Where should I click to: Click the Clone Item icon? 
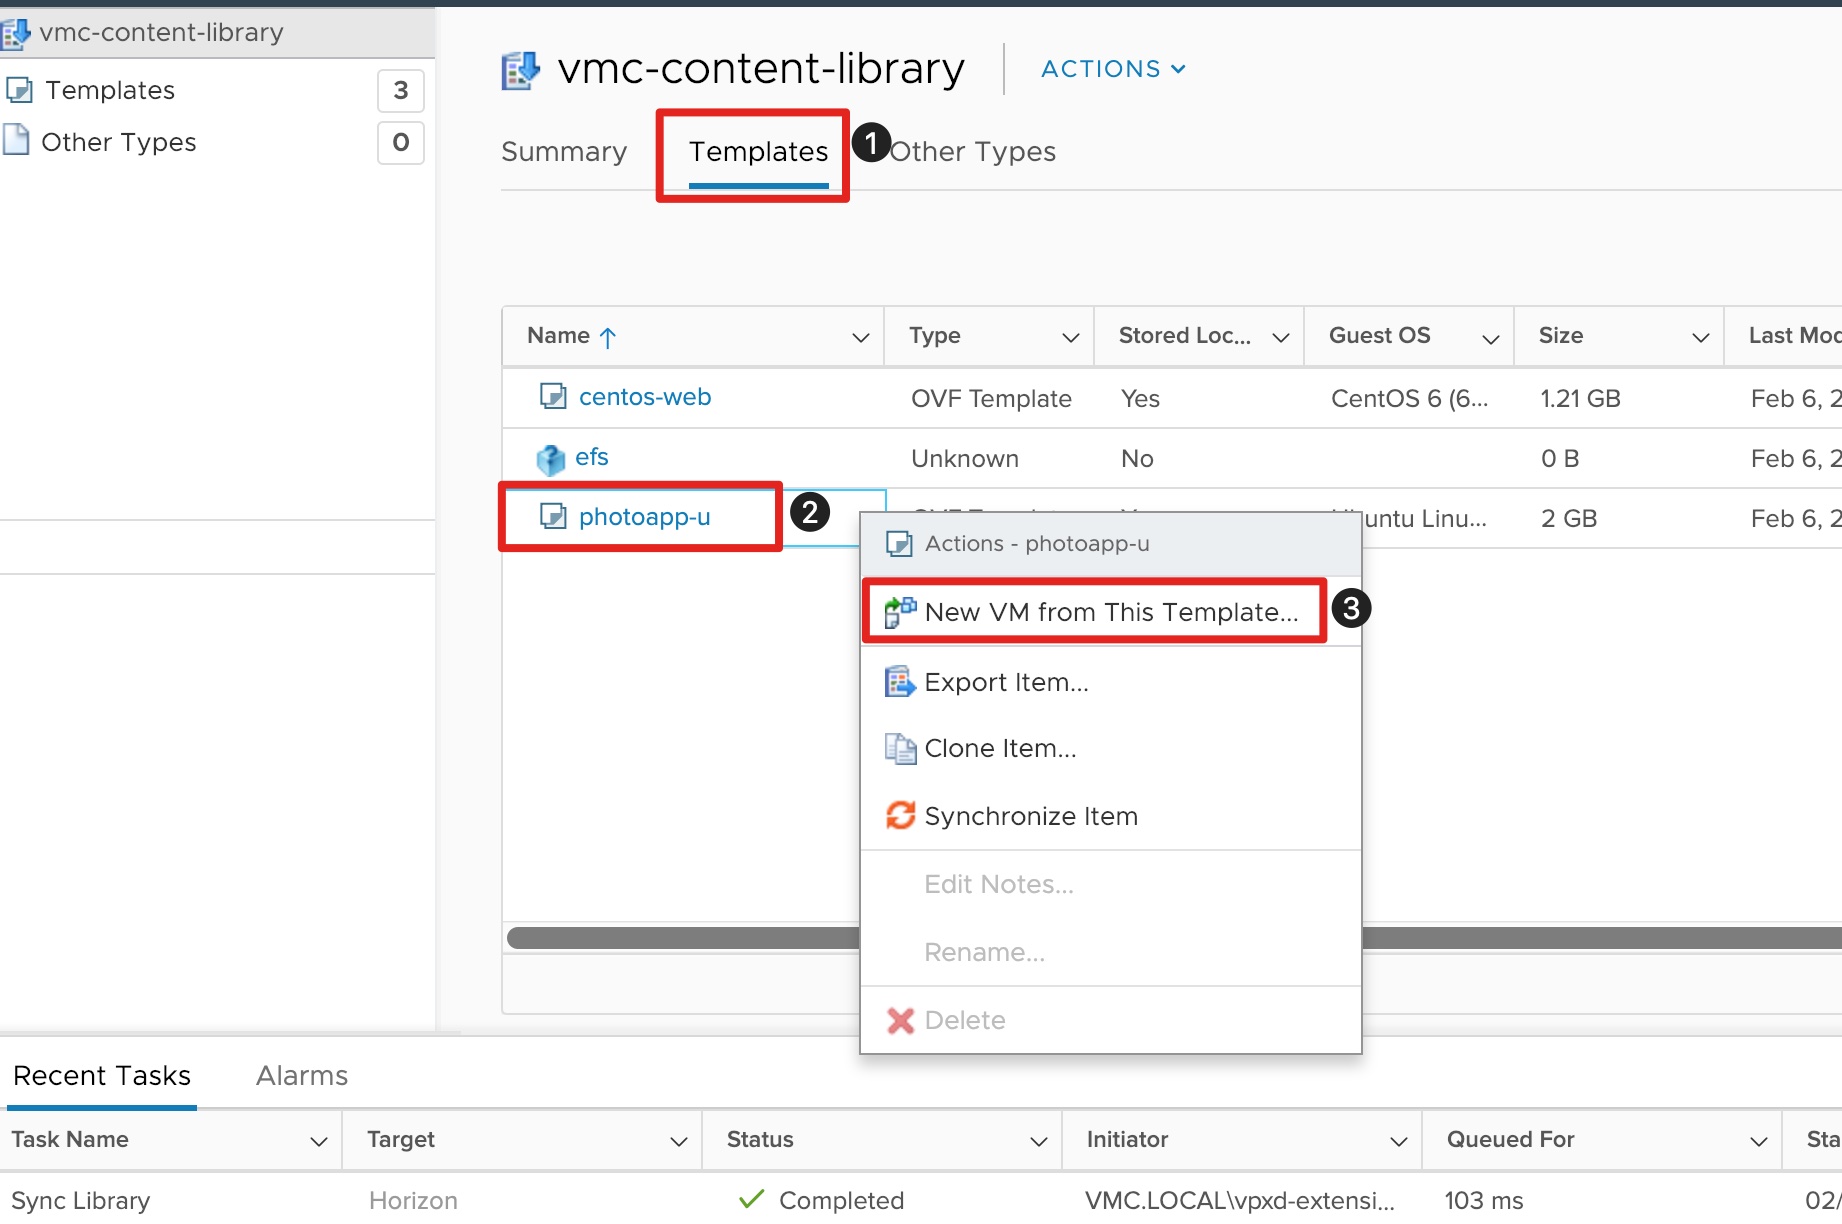(900, 749)
